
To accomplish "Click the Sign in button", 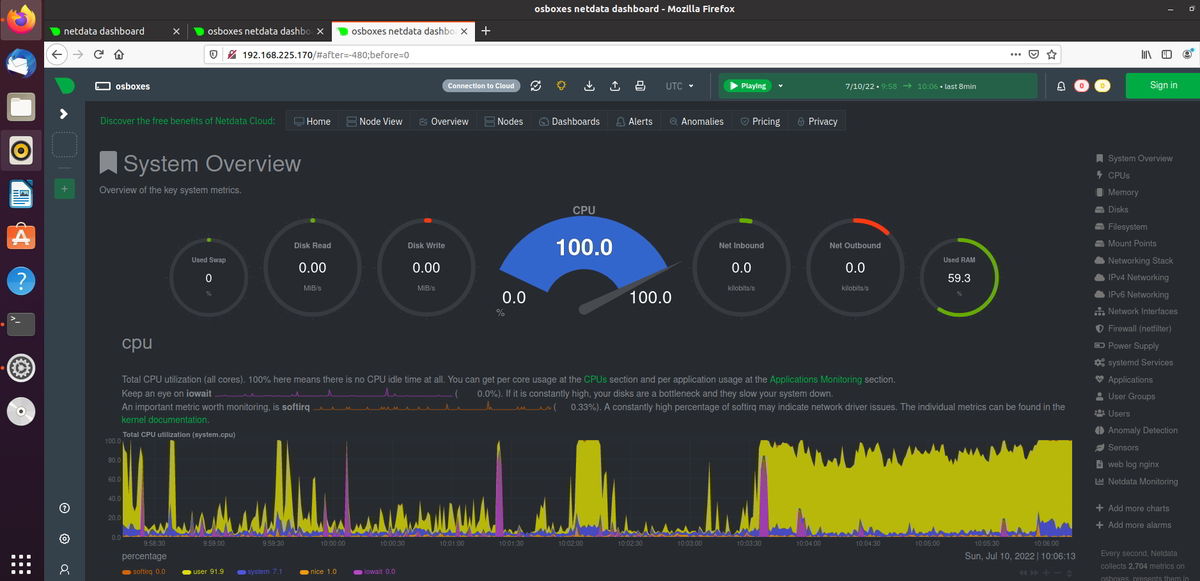I will point(1162,86).
